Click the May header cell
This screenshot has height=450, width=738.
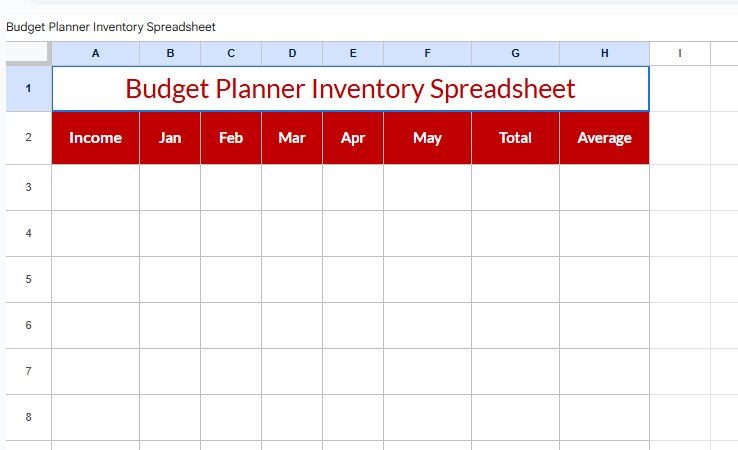pos(427,138)
